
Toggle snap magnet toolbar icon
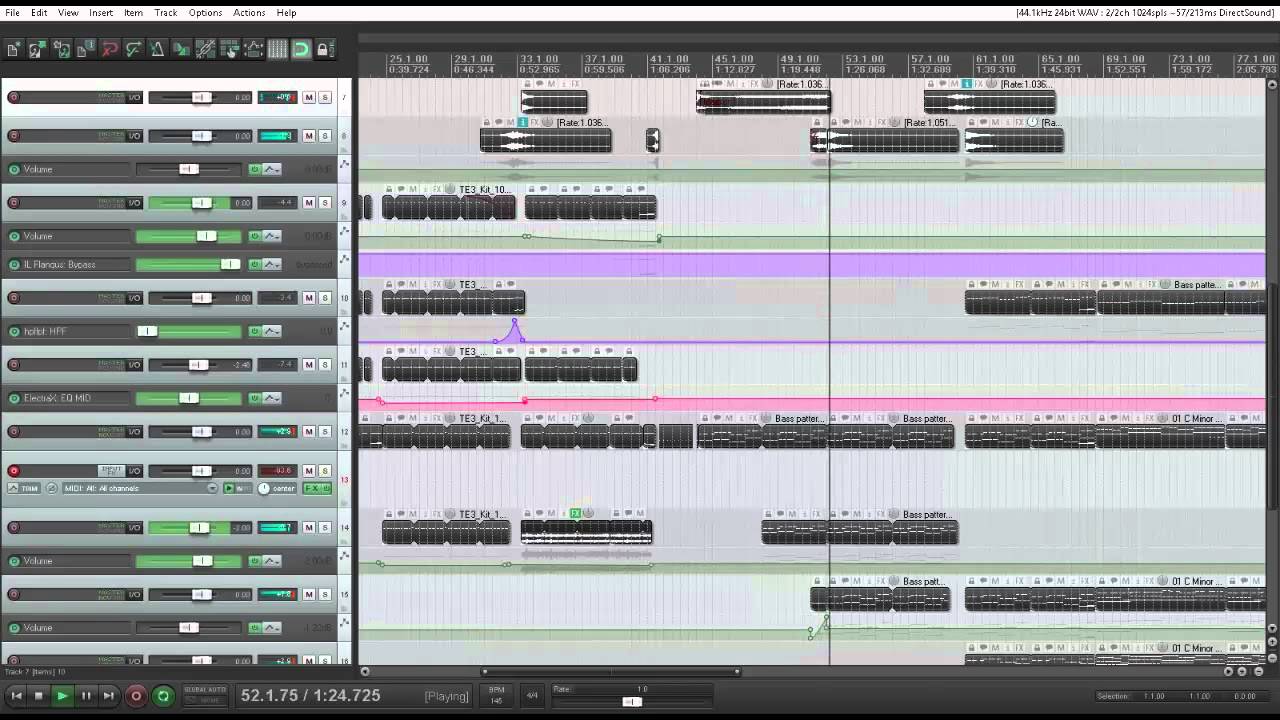tap(301, 49)
